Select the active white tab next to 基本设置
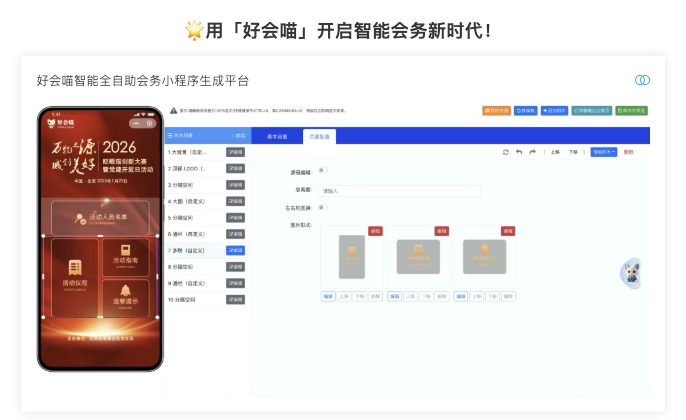Screen dimensions: 686x420 [x=319, y=136]
